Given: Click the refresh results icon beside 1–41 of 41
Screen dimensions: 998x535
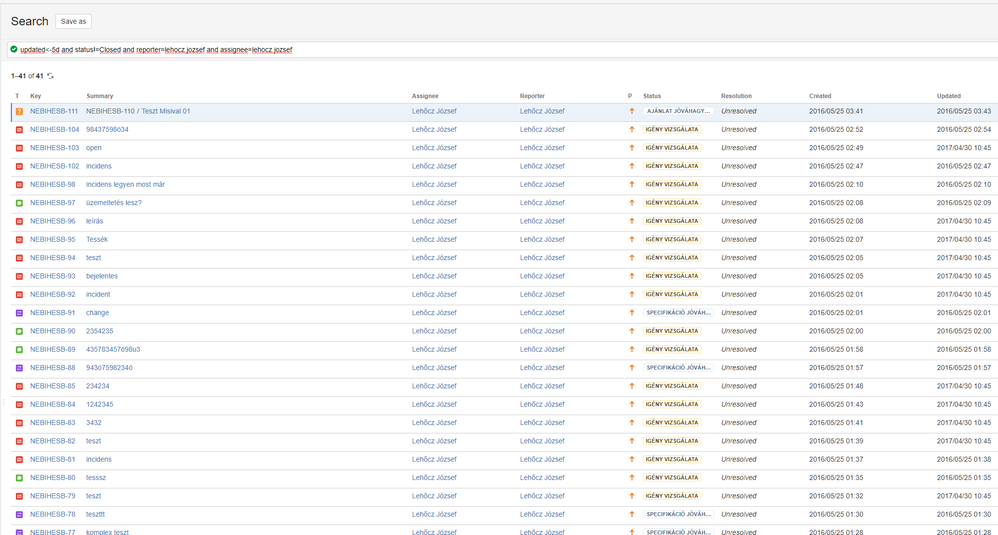Looking at the screenshot, I should pyautogui.click(x=50, y=76).
